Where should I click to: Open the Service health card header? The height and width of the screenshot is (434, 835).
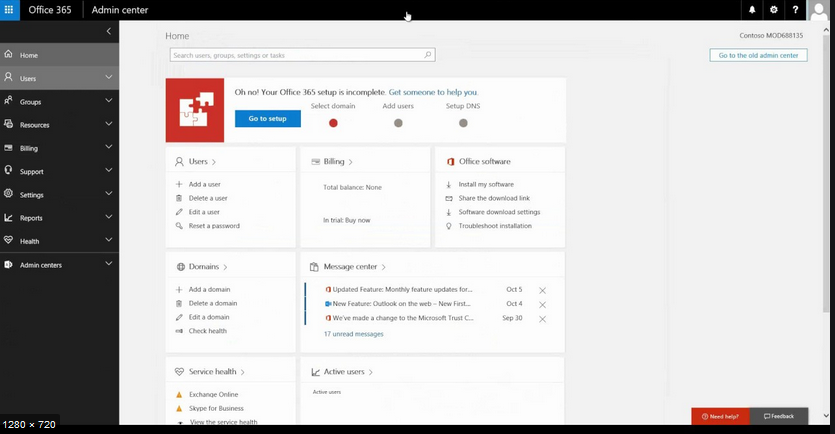[210, 372]
